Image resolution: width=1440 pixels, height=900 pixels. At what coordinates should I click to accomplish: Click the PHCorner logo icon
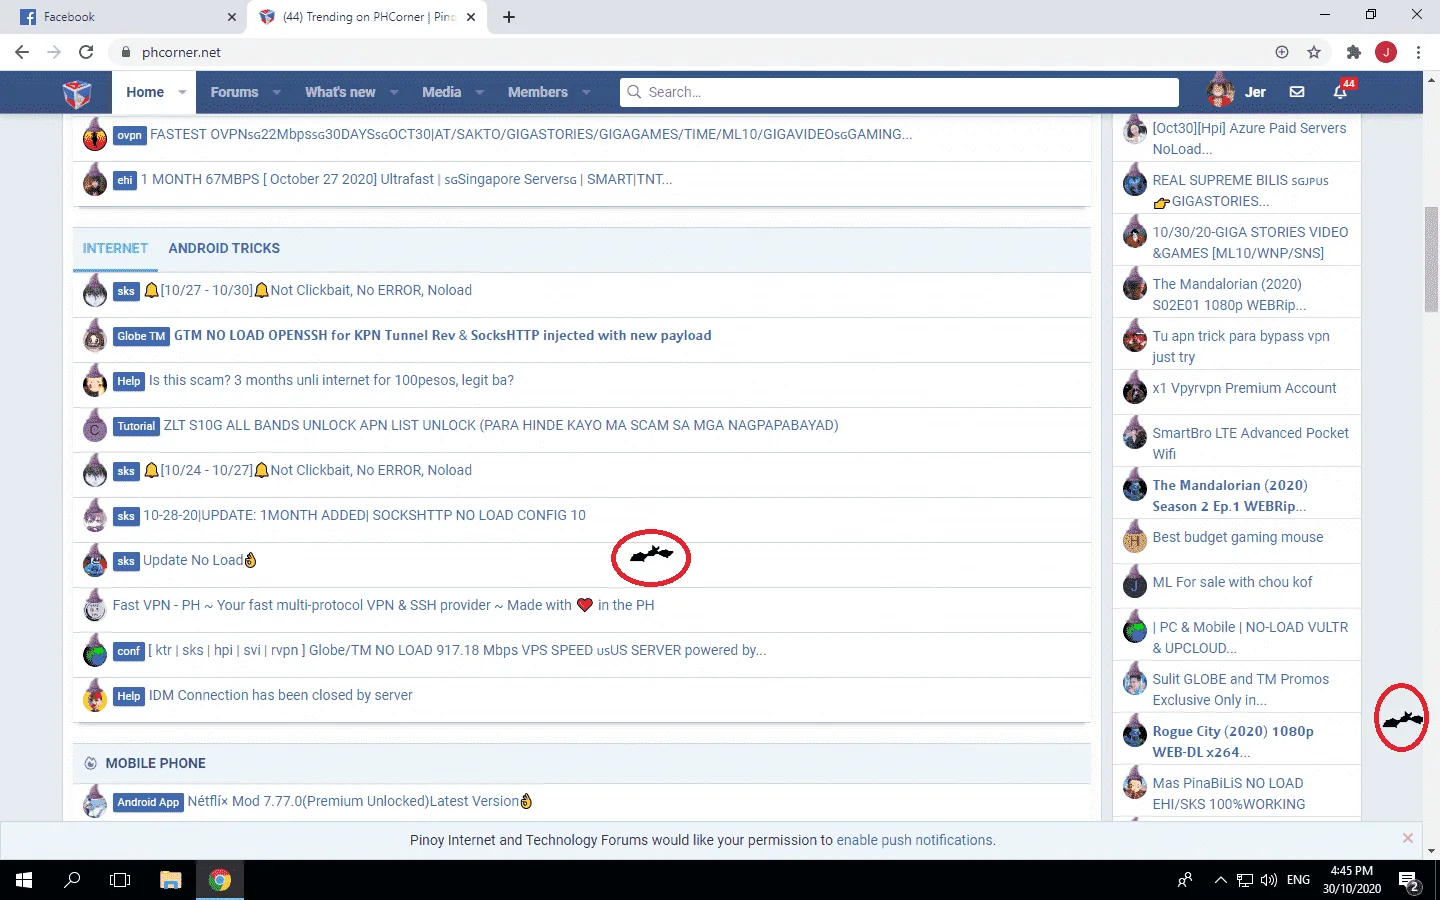(77, 93)
